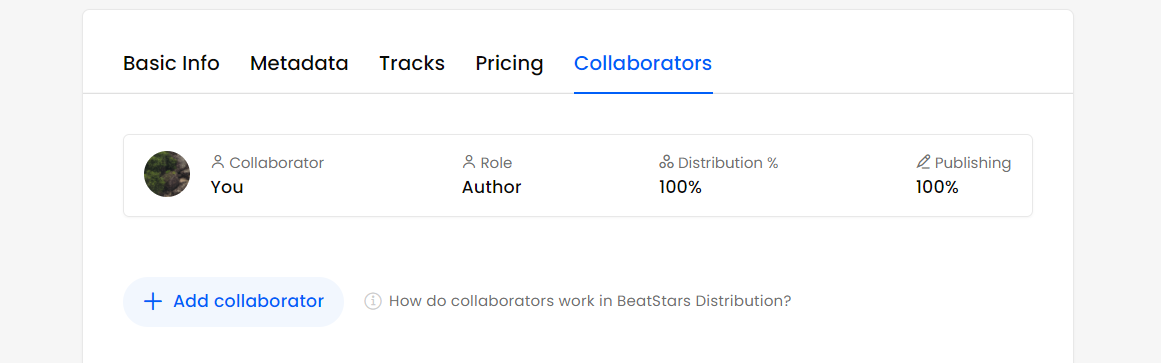Click the Add collaborator button

point(233,302)
